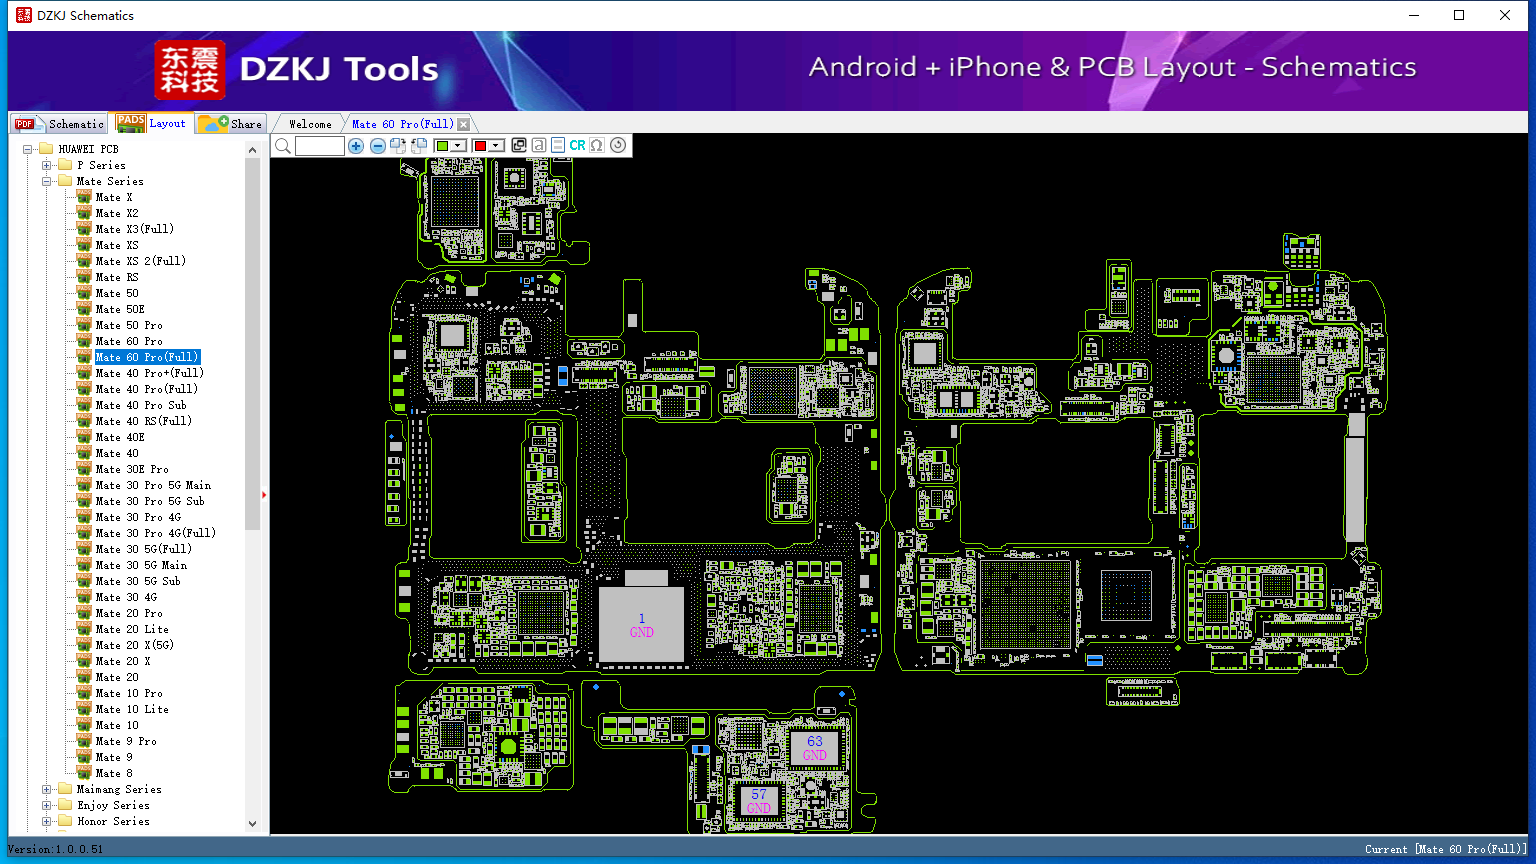Screen dimensions: 1536x864
Task: Click the tree panel scroll-down arrow
Action: click(252, 824)
